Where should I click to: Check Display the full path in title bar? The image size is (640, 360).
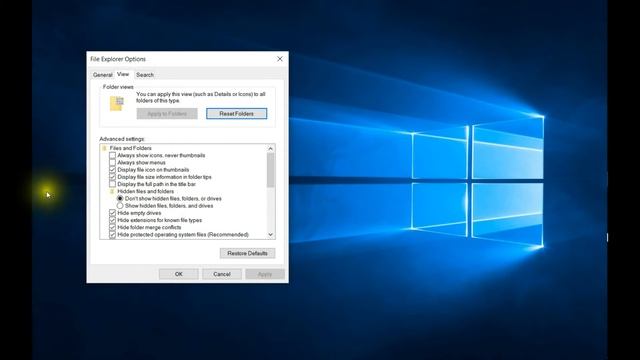(x=112, y=184)
